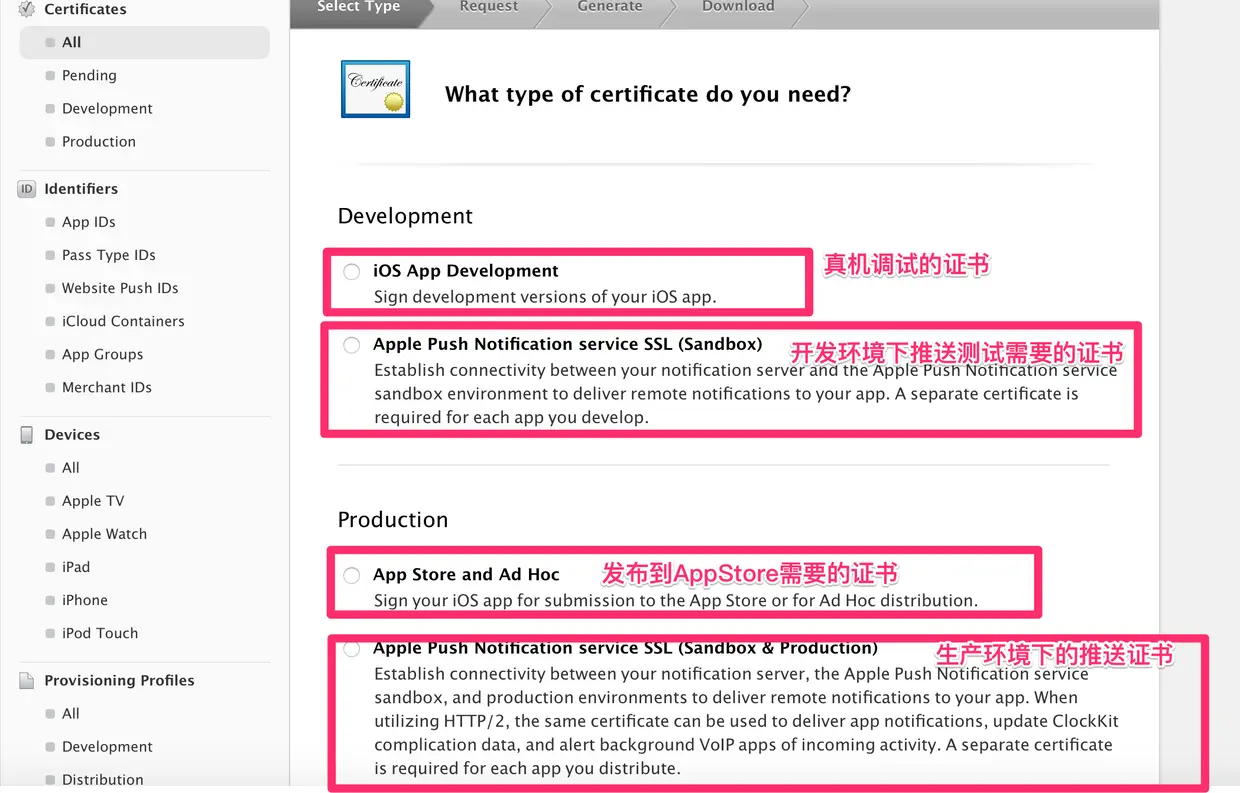The width and height of the screenshot is (1240, 793).
Task: Choose APNs SSL (Sandbox & Production) radio
Action: click(351, 649)
